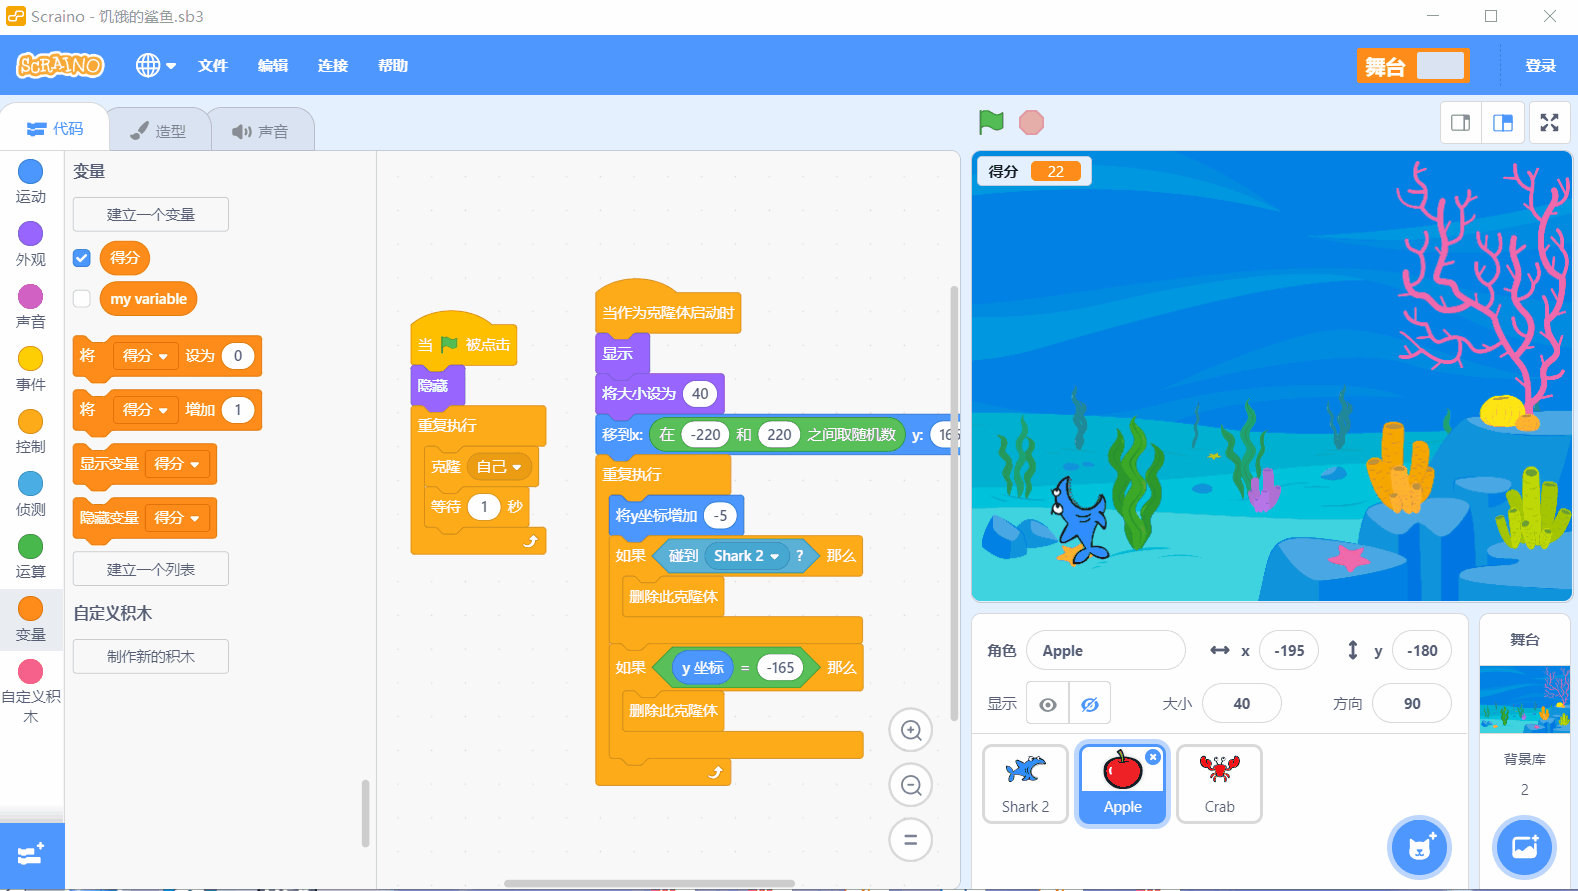
Task: Click the green flag to start
Action: (x=991, y=122)
